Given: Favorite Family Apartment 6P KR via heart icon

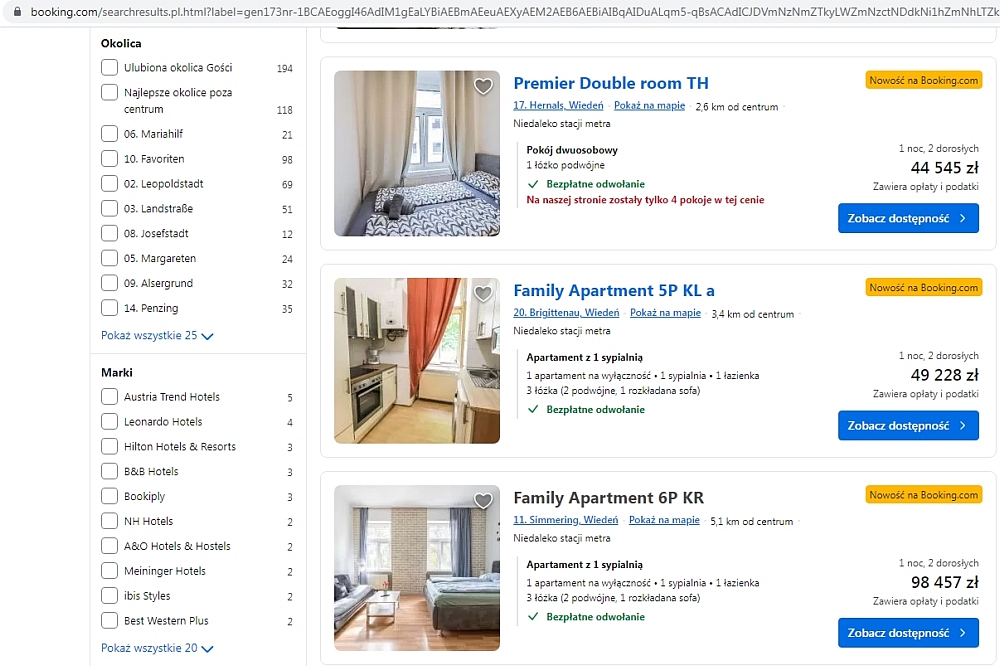Looking at the screenshot, I should click(483, 500).
